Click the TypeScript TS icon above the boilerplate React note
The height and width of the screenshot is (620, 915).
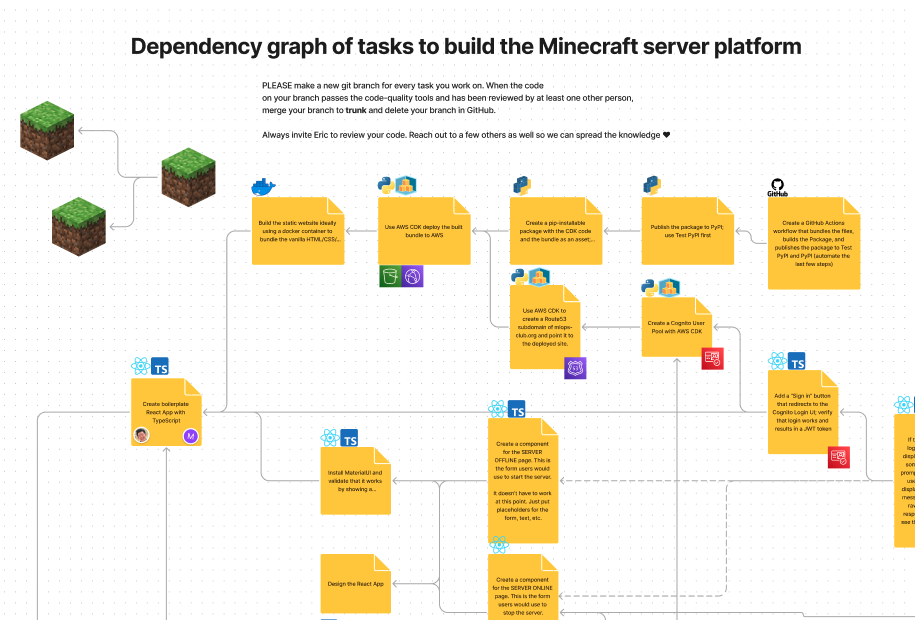[x=160, y=367]
